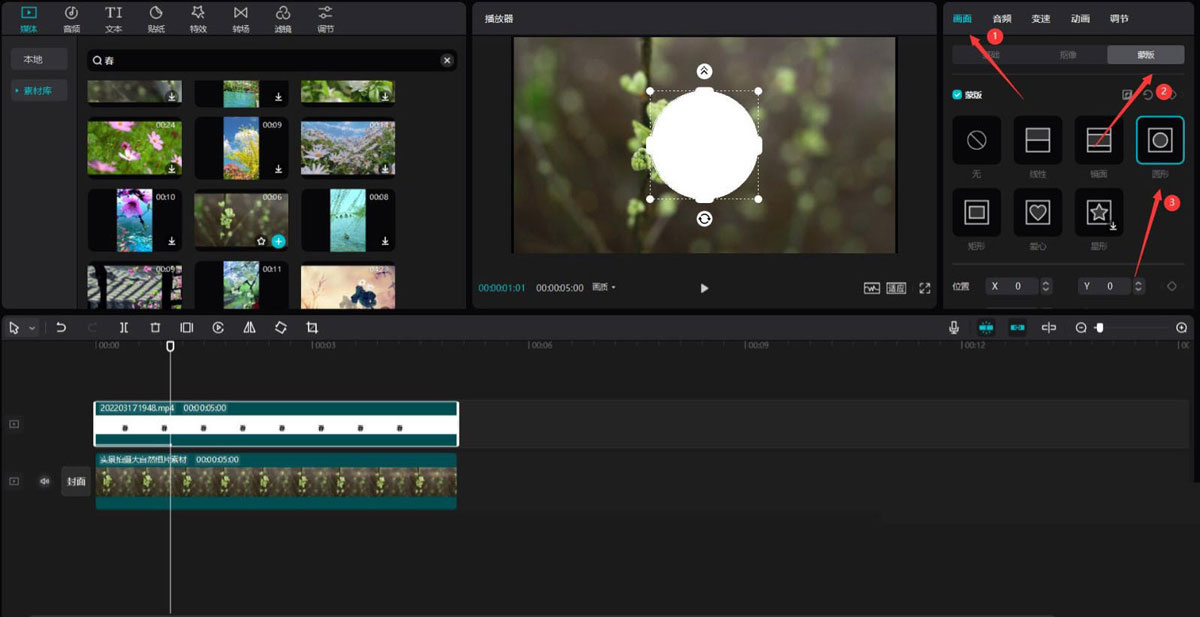Enter fullscreen preview in the player
The image size is (1200, 617).
925,288
